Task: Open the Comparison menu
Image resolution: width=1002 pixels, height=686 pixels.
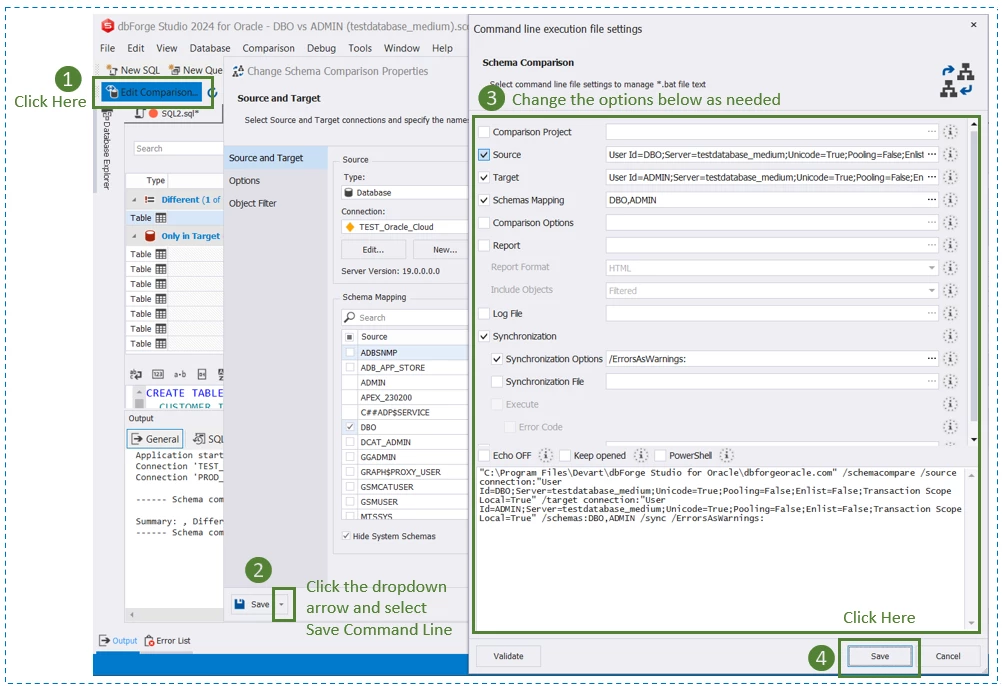Action: [268, 48]
